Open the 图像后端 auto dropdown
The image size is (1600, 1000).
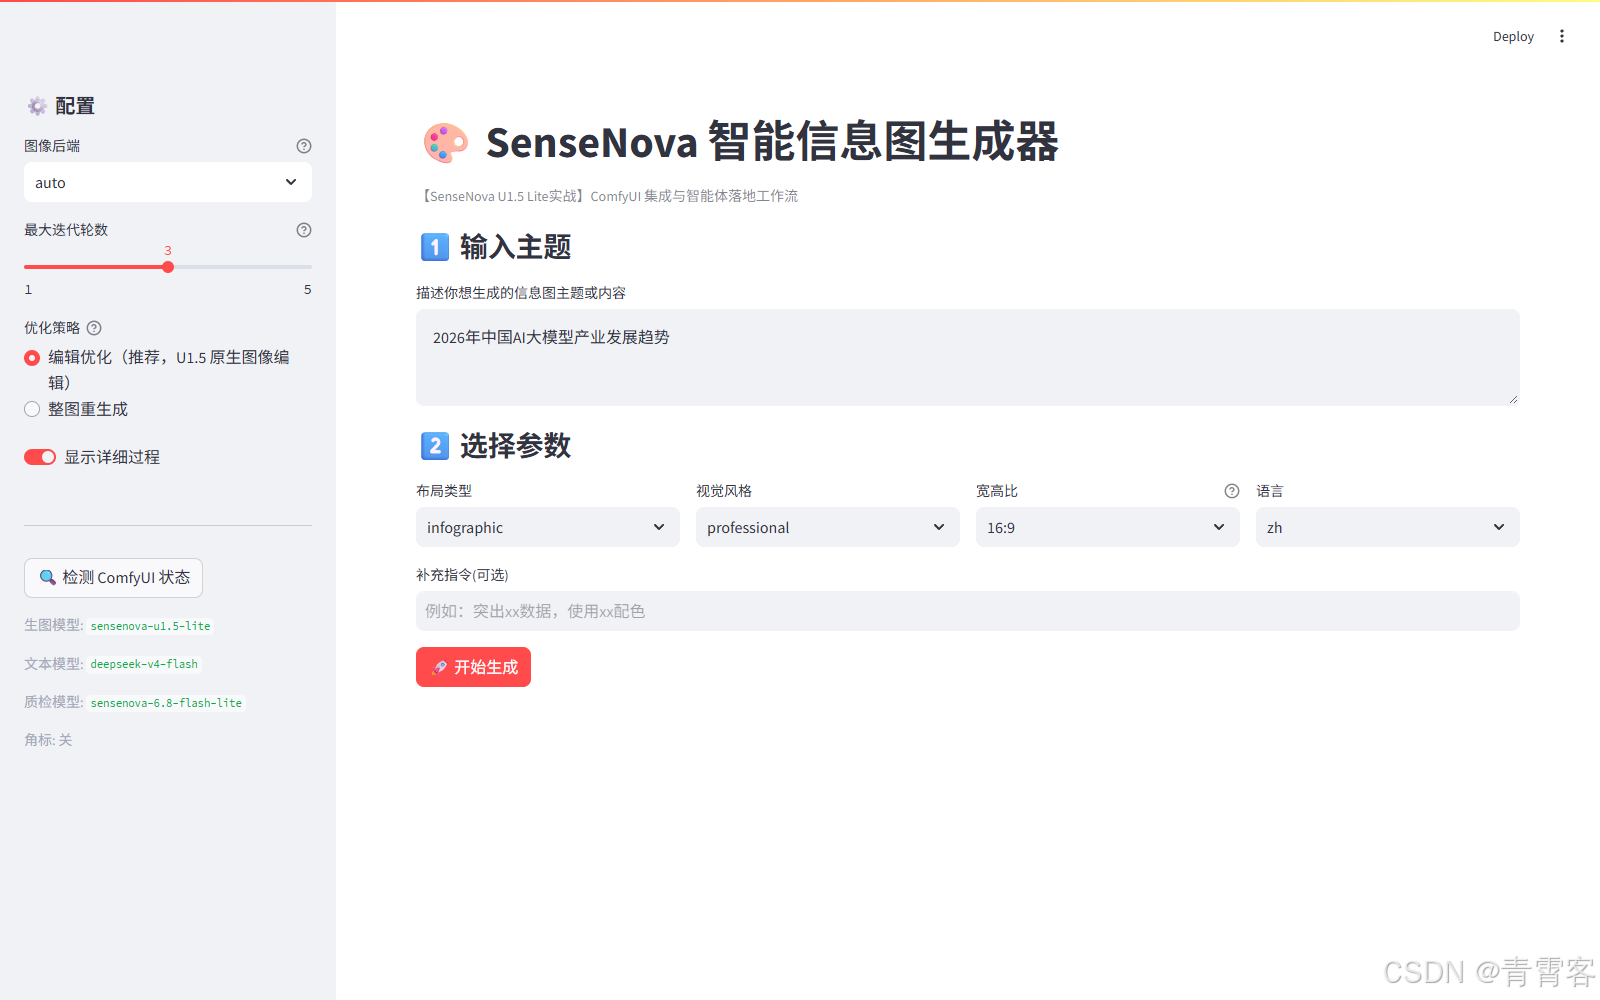coord(168,182)
